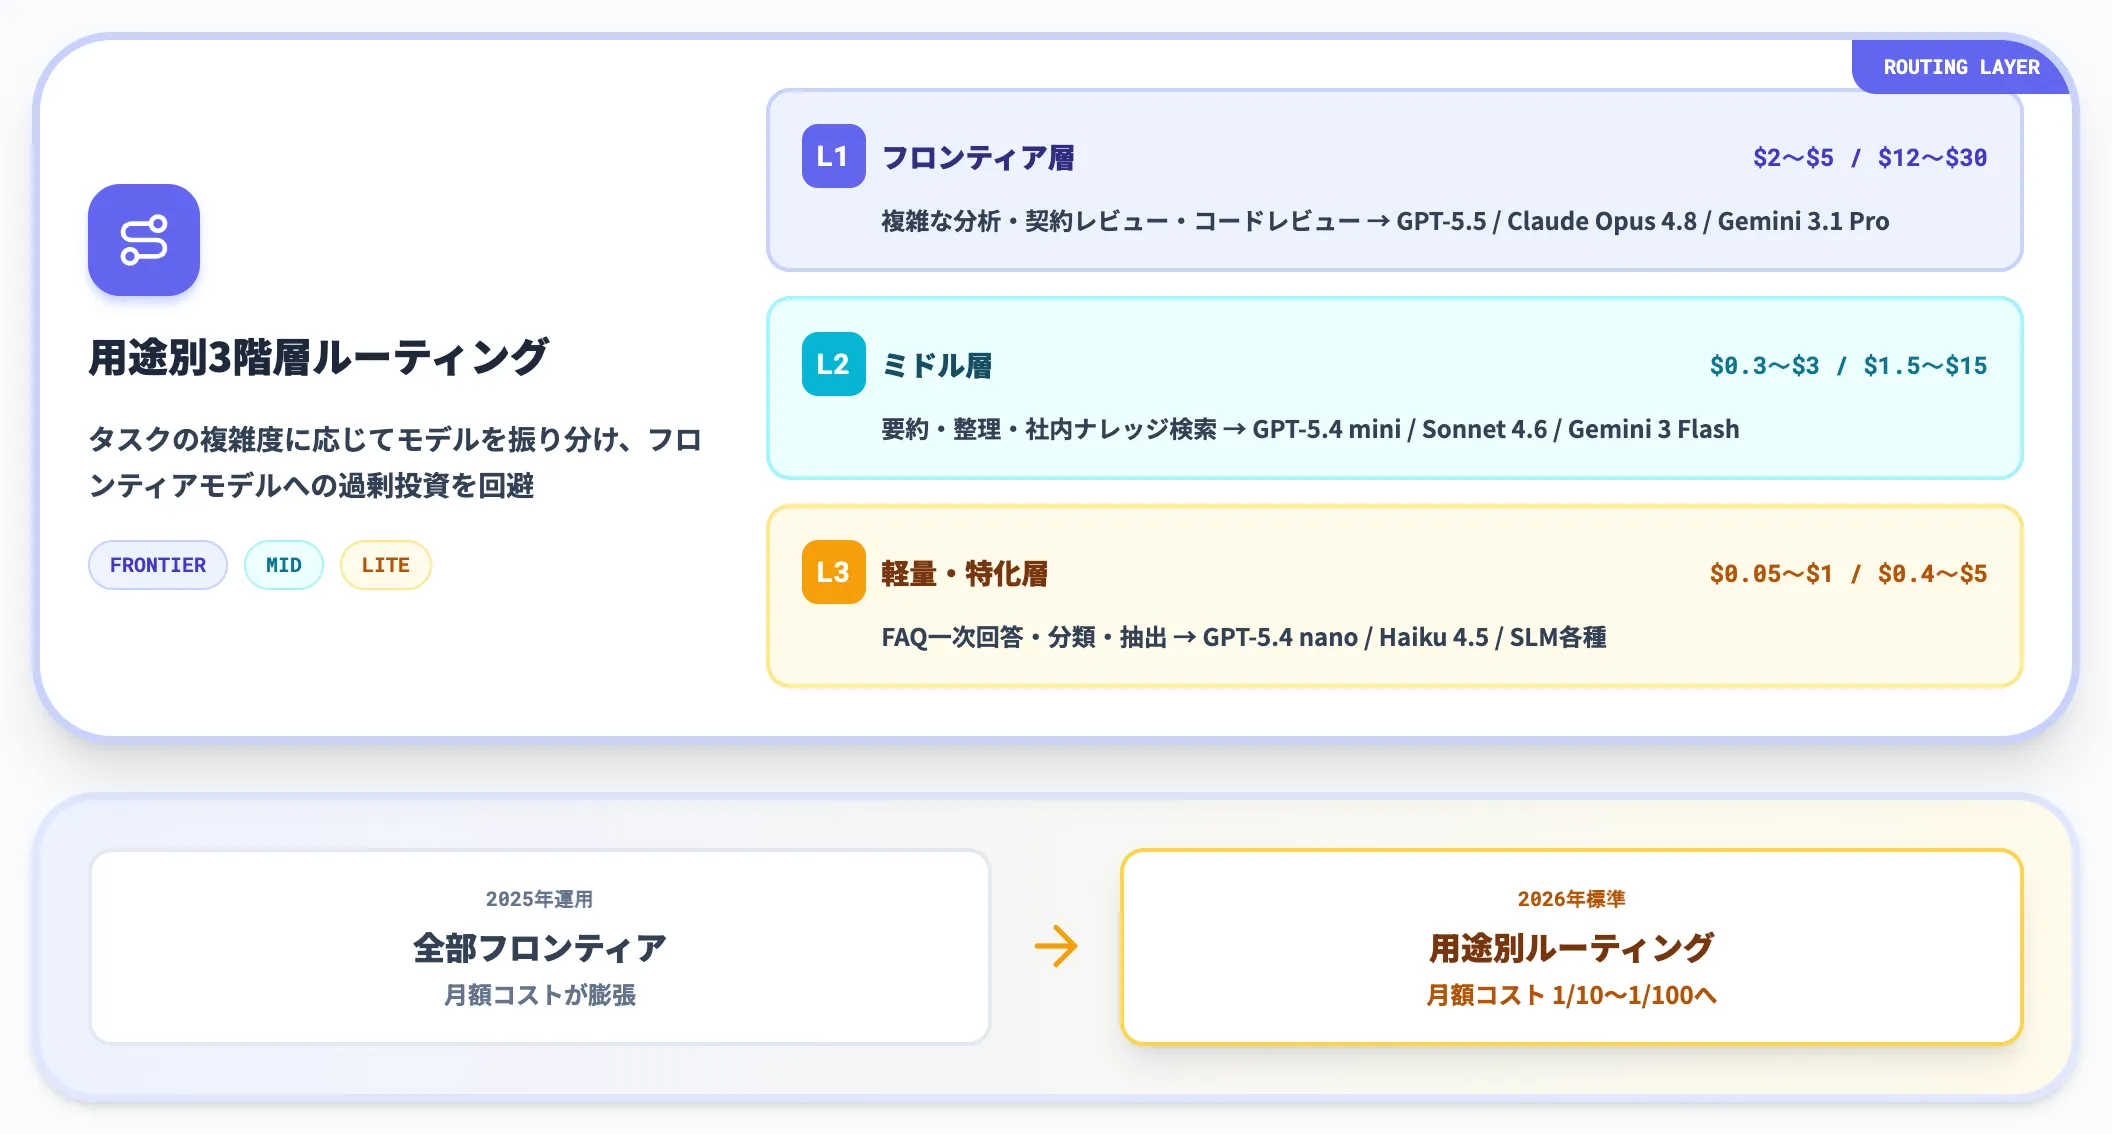Image resolution: width=2112 pixels, height=1134 pixels.
Task: Click the 月額コスト 1/10〜1/100へ text
Action: 1572,995
